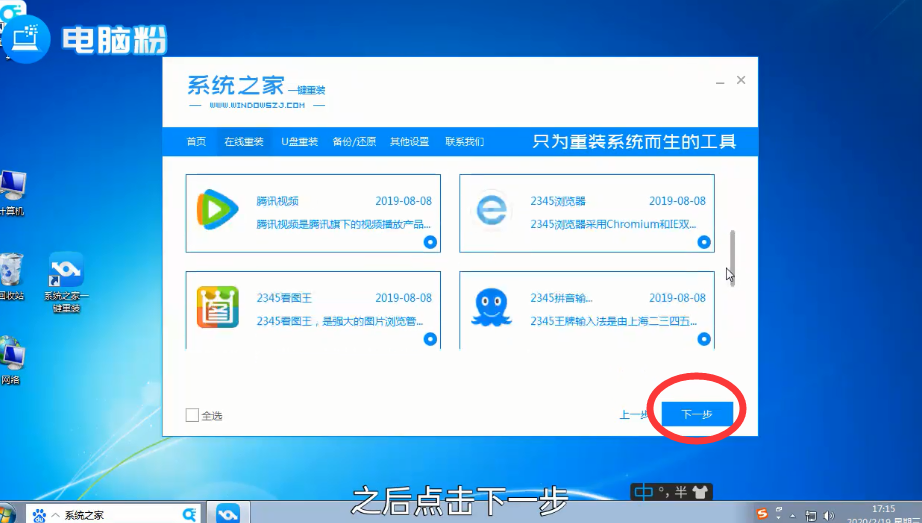Click the volume speaker tray icon
The image size is (922, 523).
830,516
